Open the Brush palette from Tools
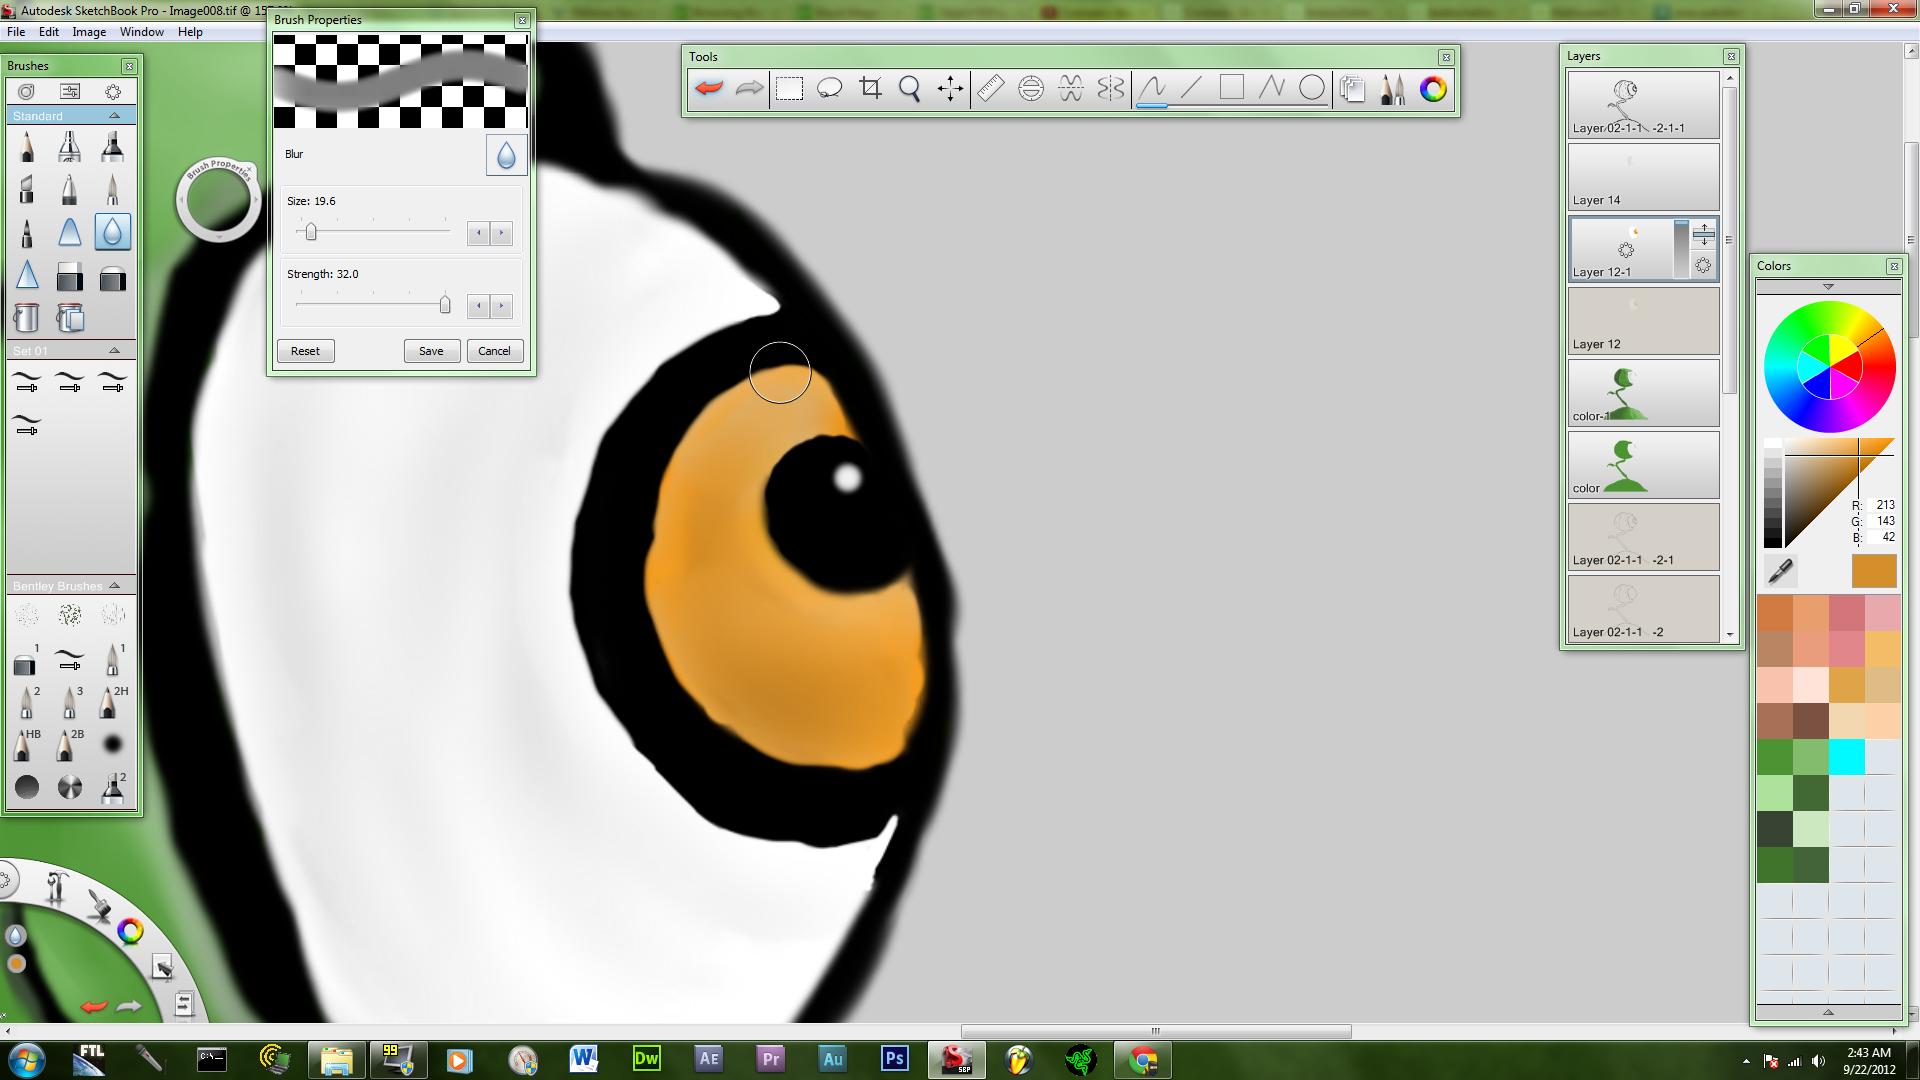 (x=1392, y=89)
